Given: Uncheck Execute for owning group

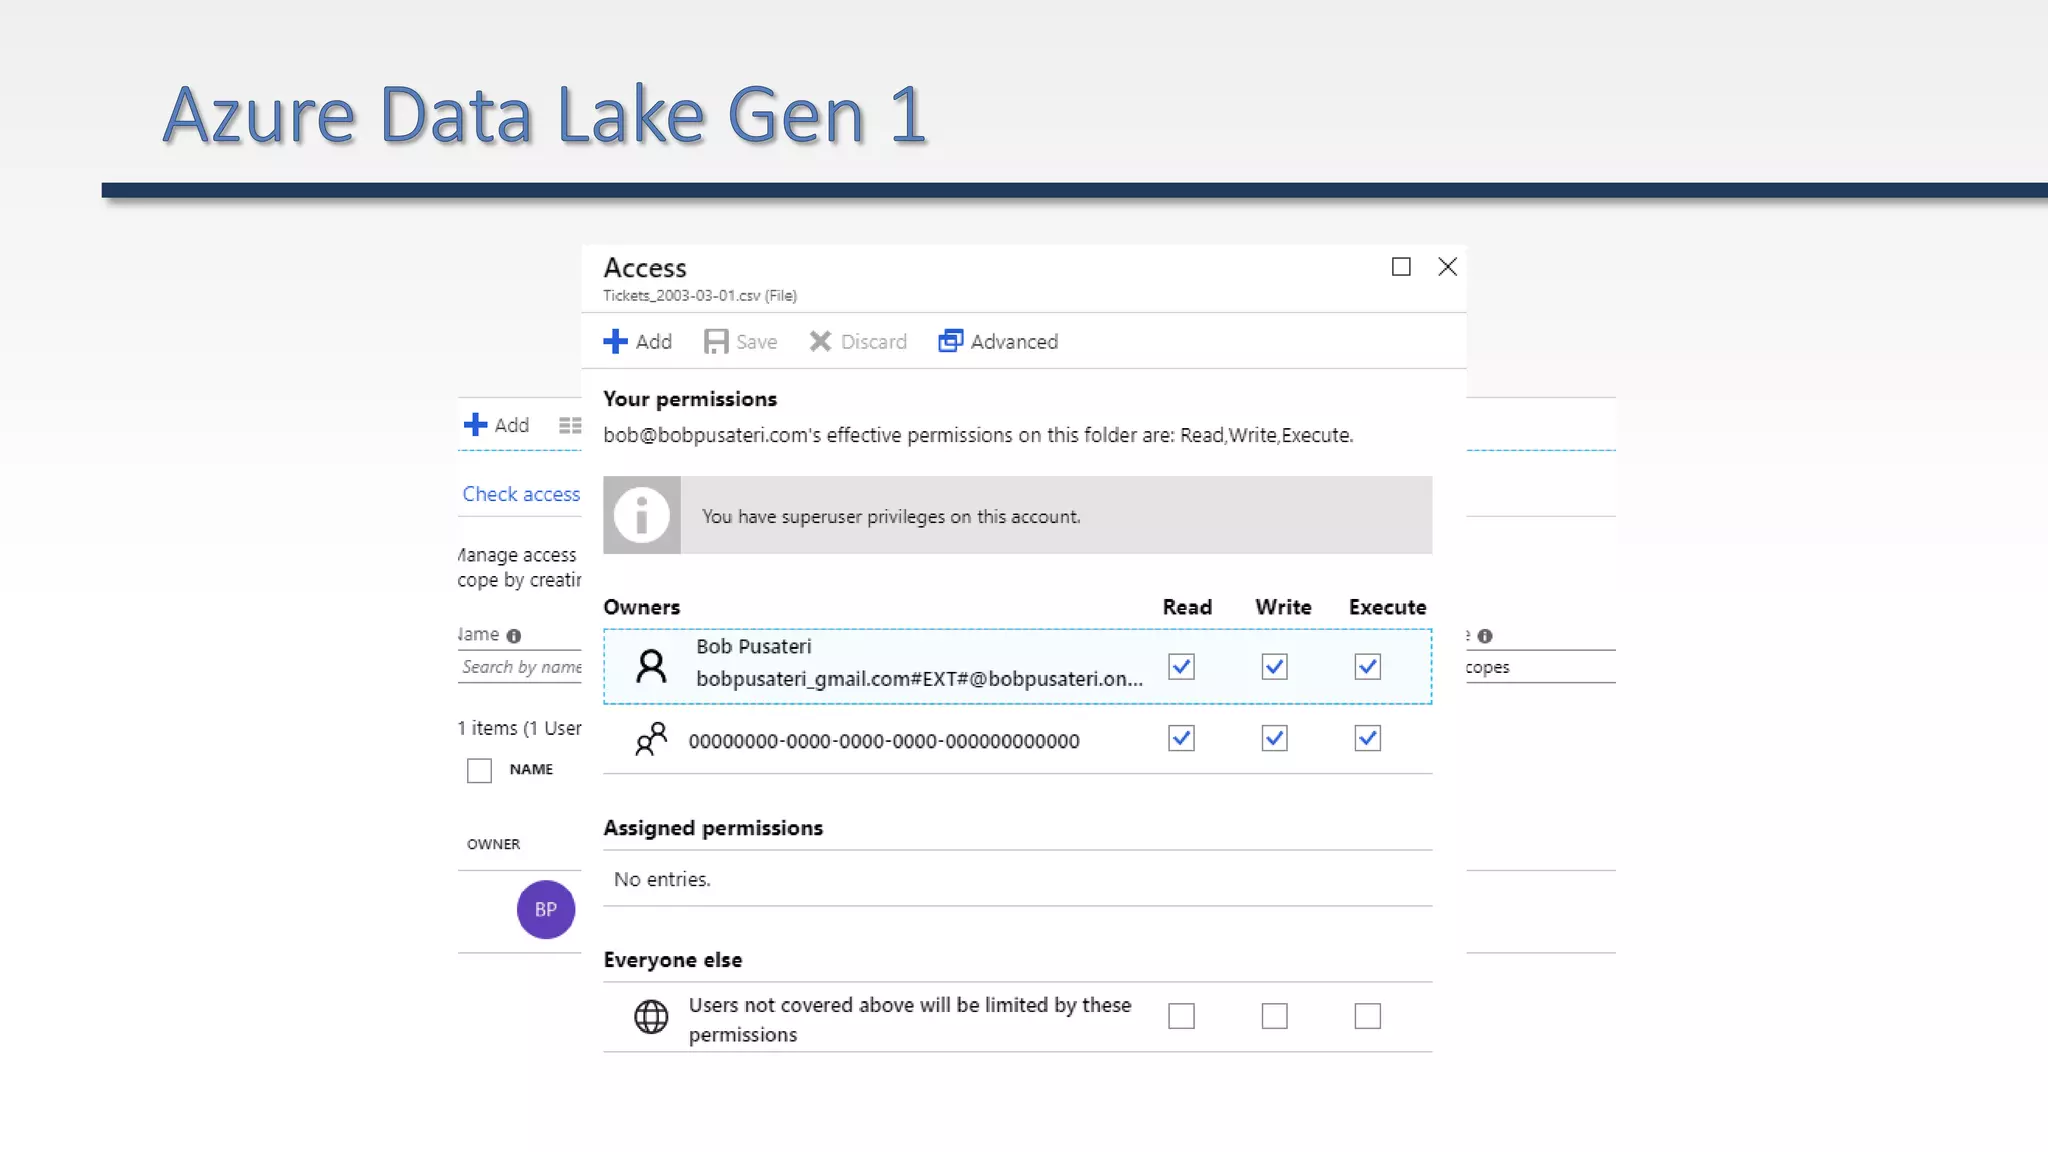Looking at the screenshot, I should pos(1367,739).
